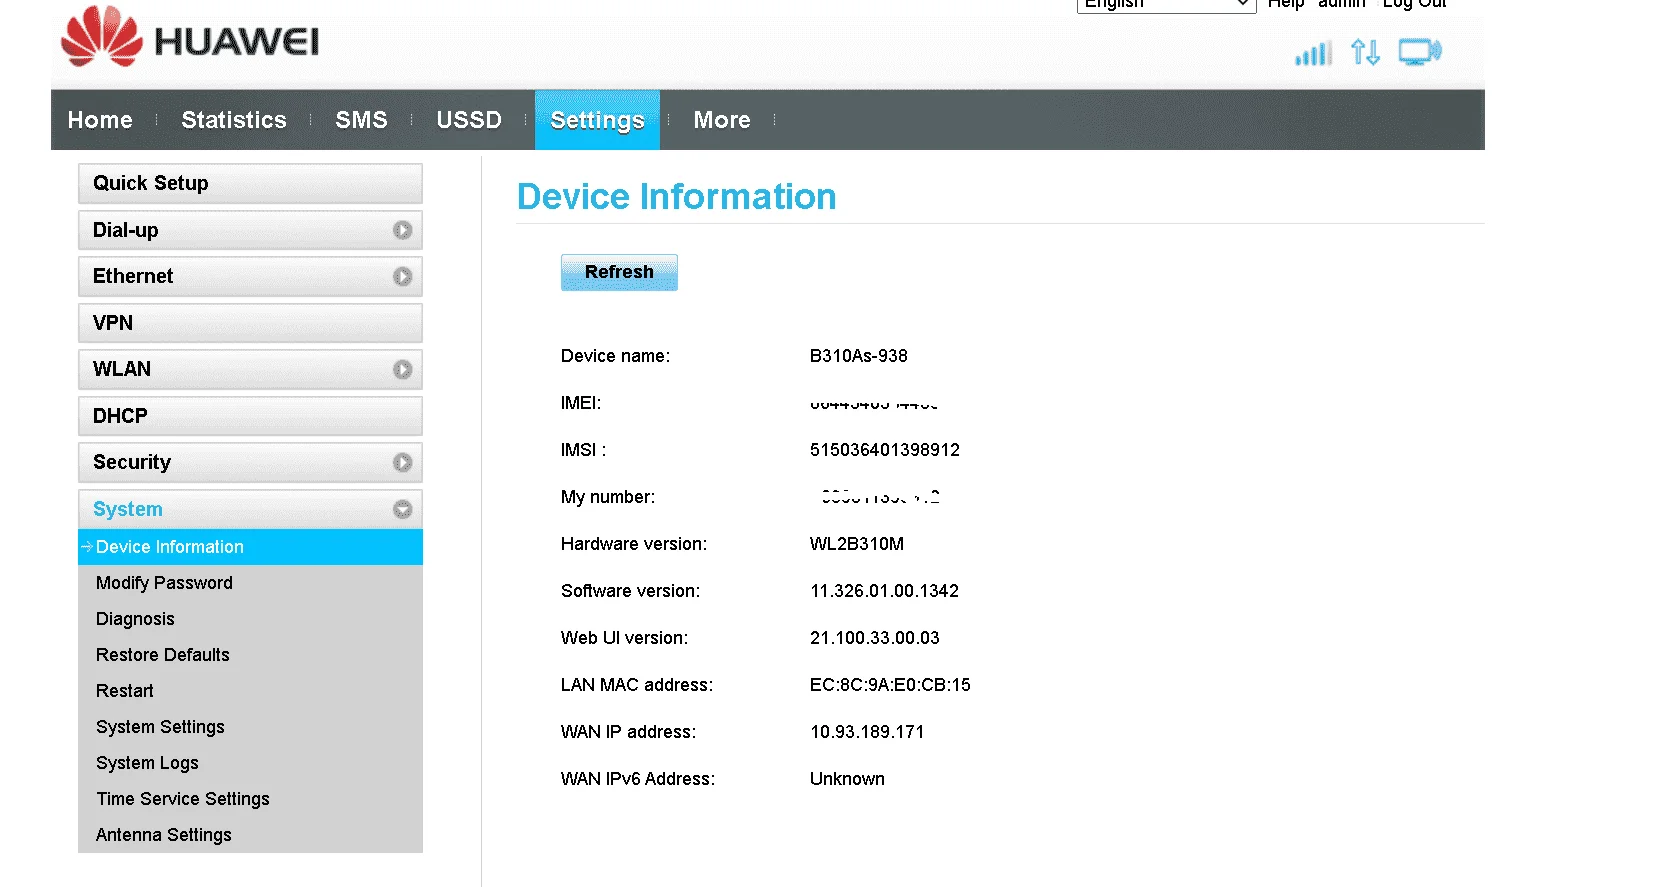Open the USSD tab

469,120
